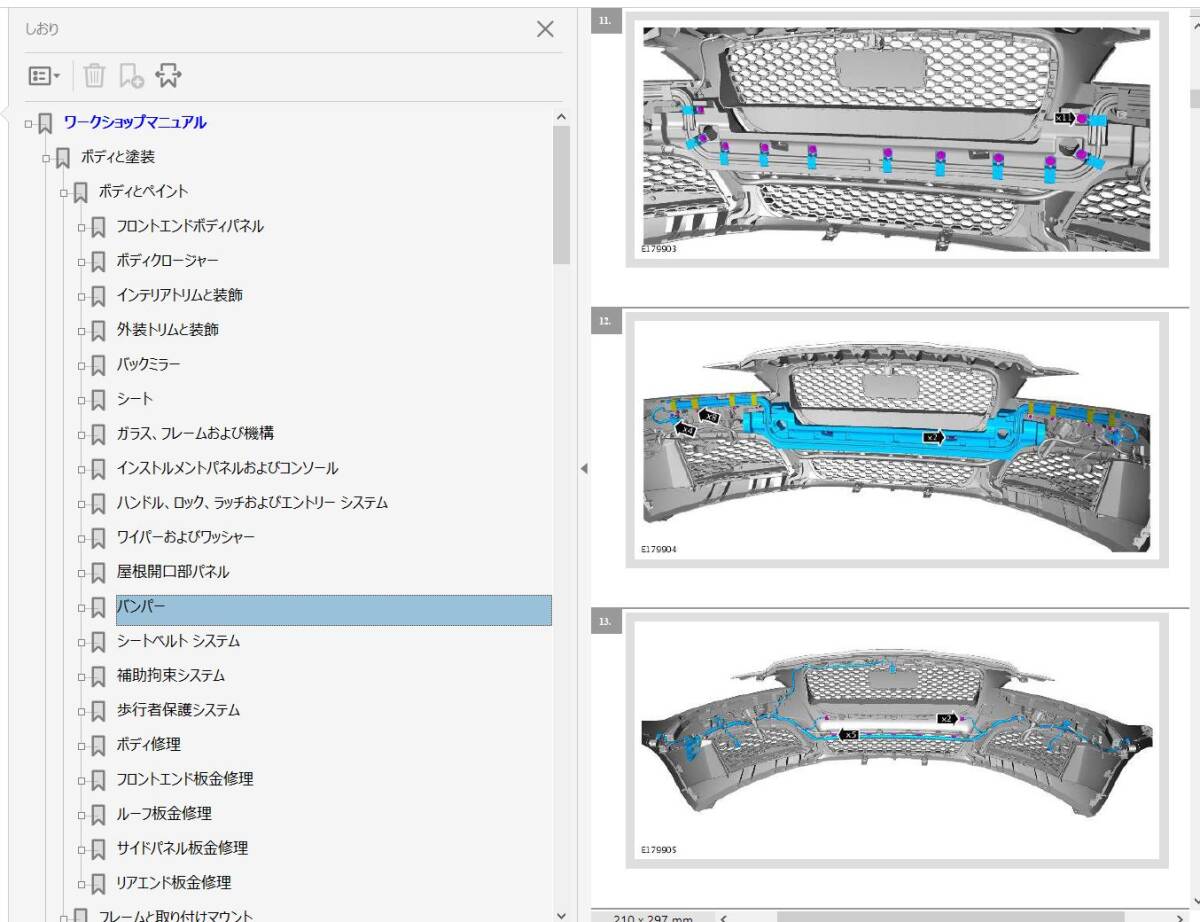Collapse the ボディと塗装 tree node
This screenshot has width=1200, height=922.
coord(46,158)
